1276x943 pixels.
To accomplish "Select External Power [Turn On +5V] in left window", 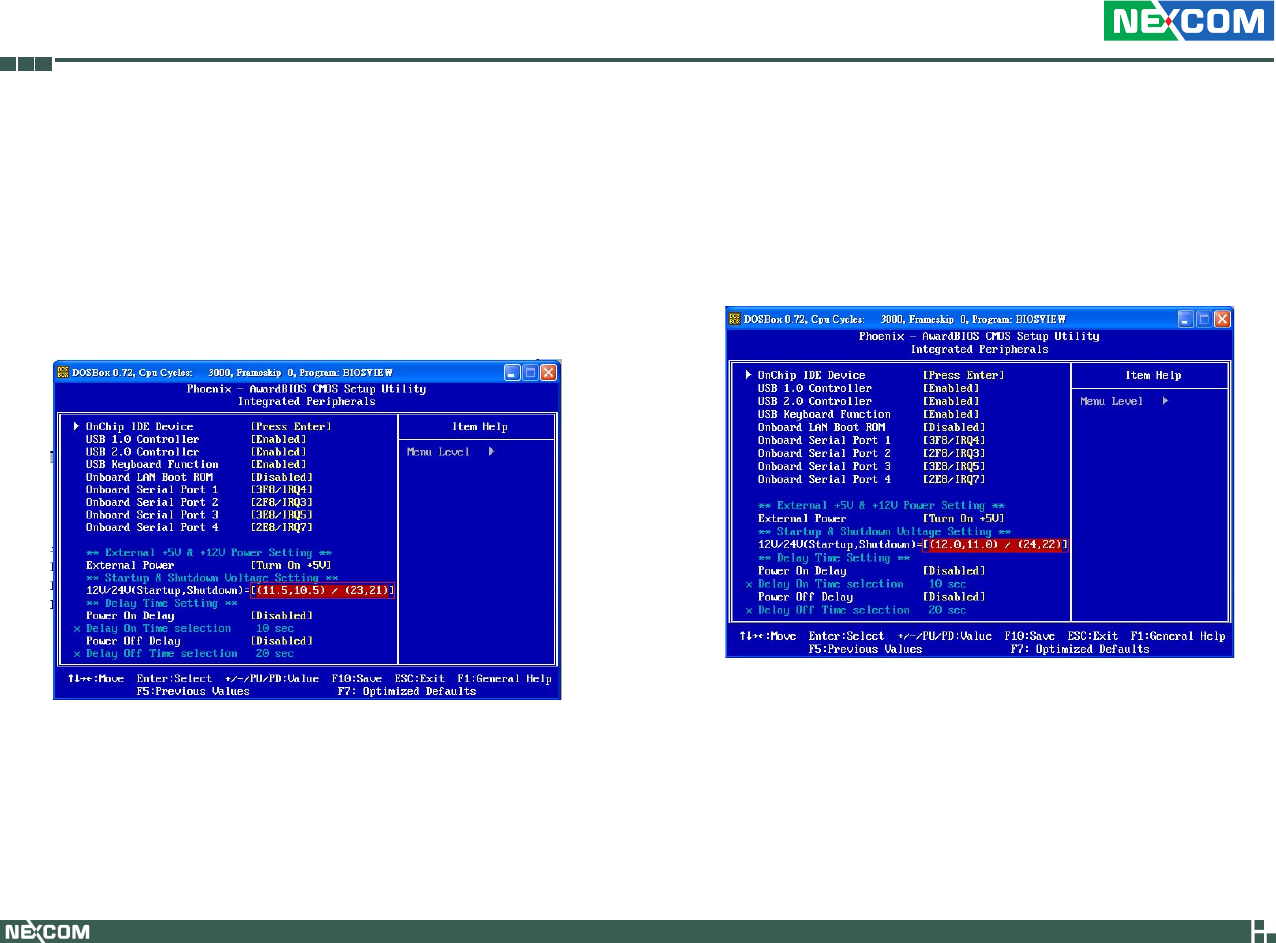I will tap(290, 565).
